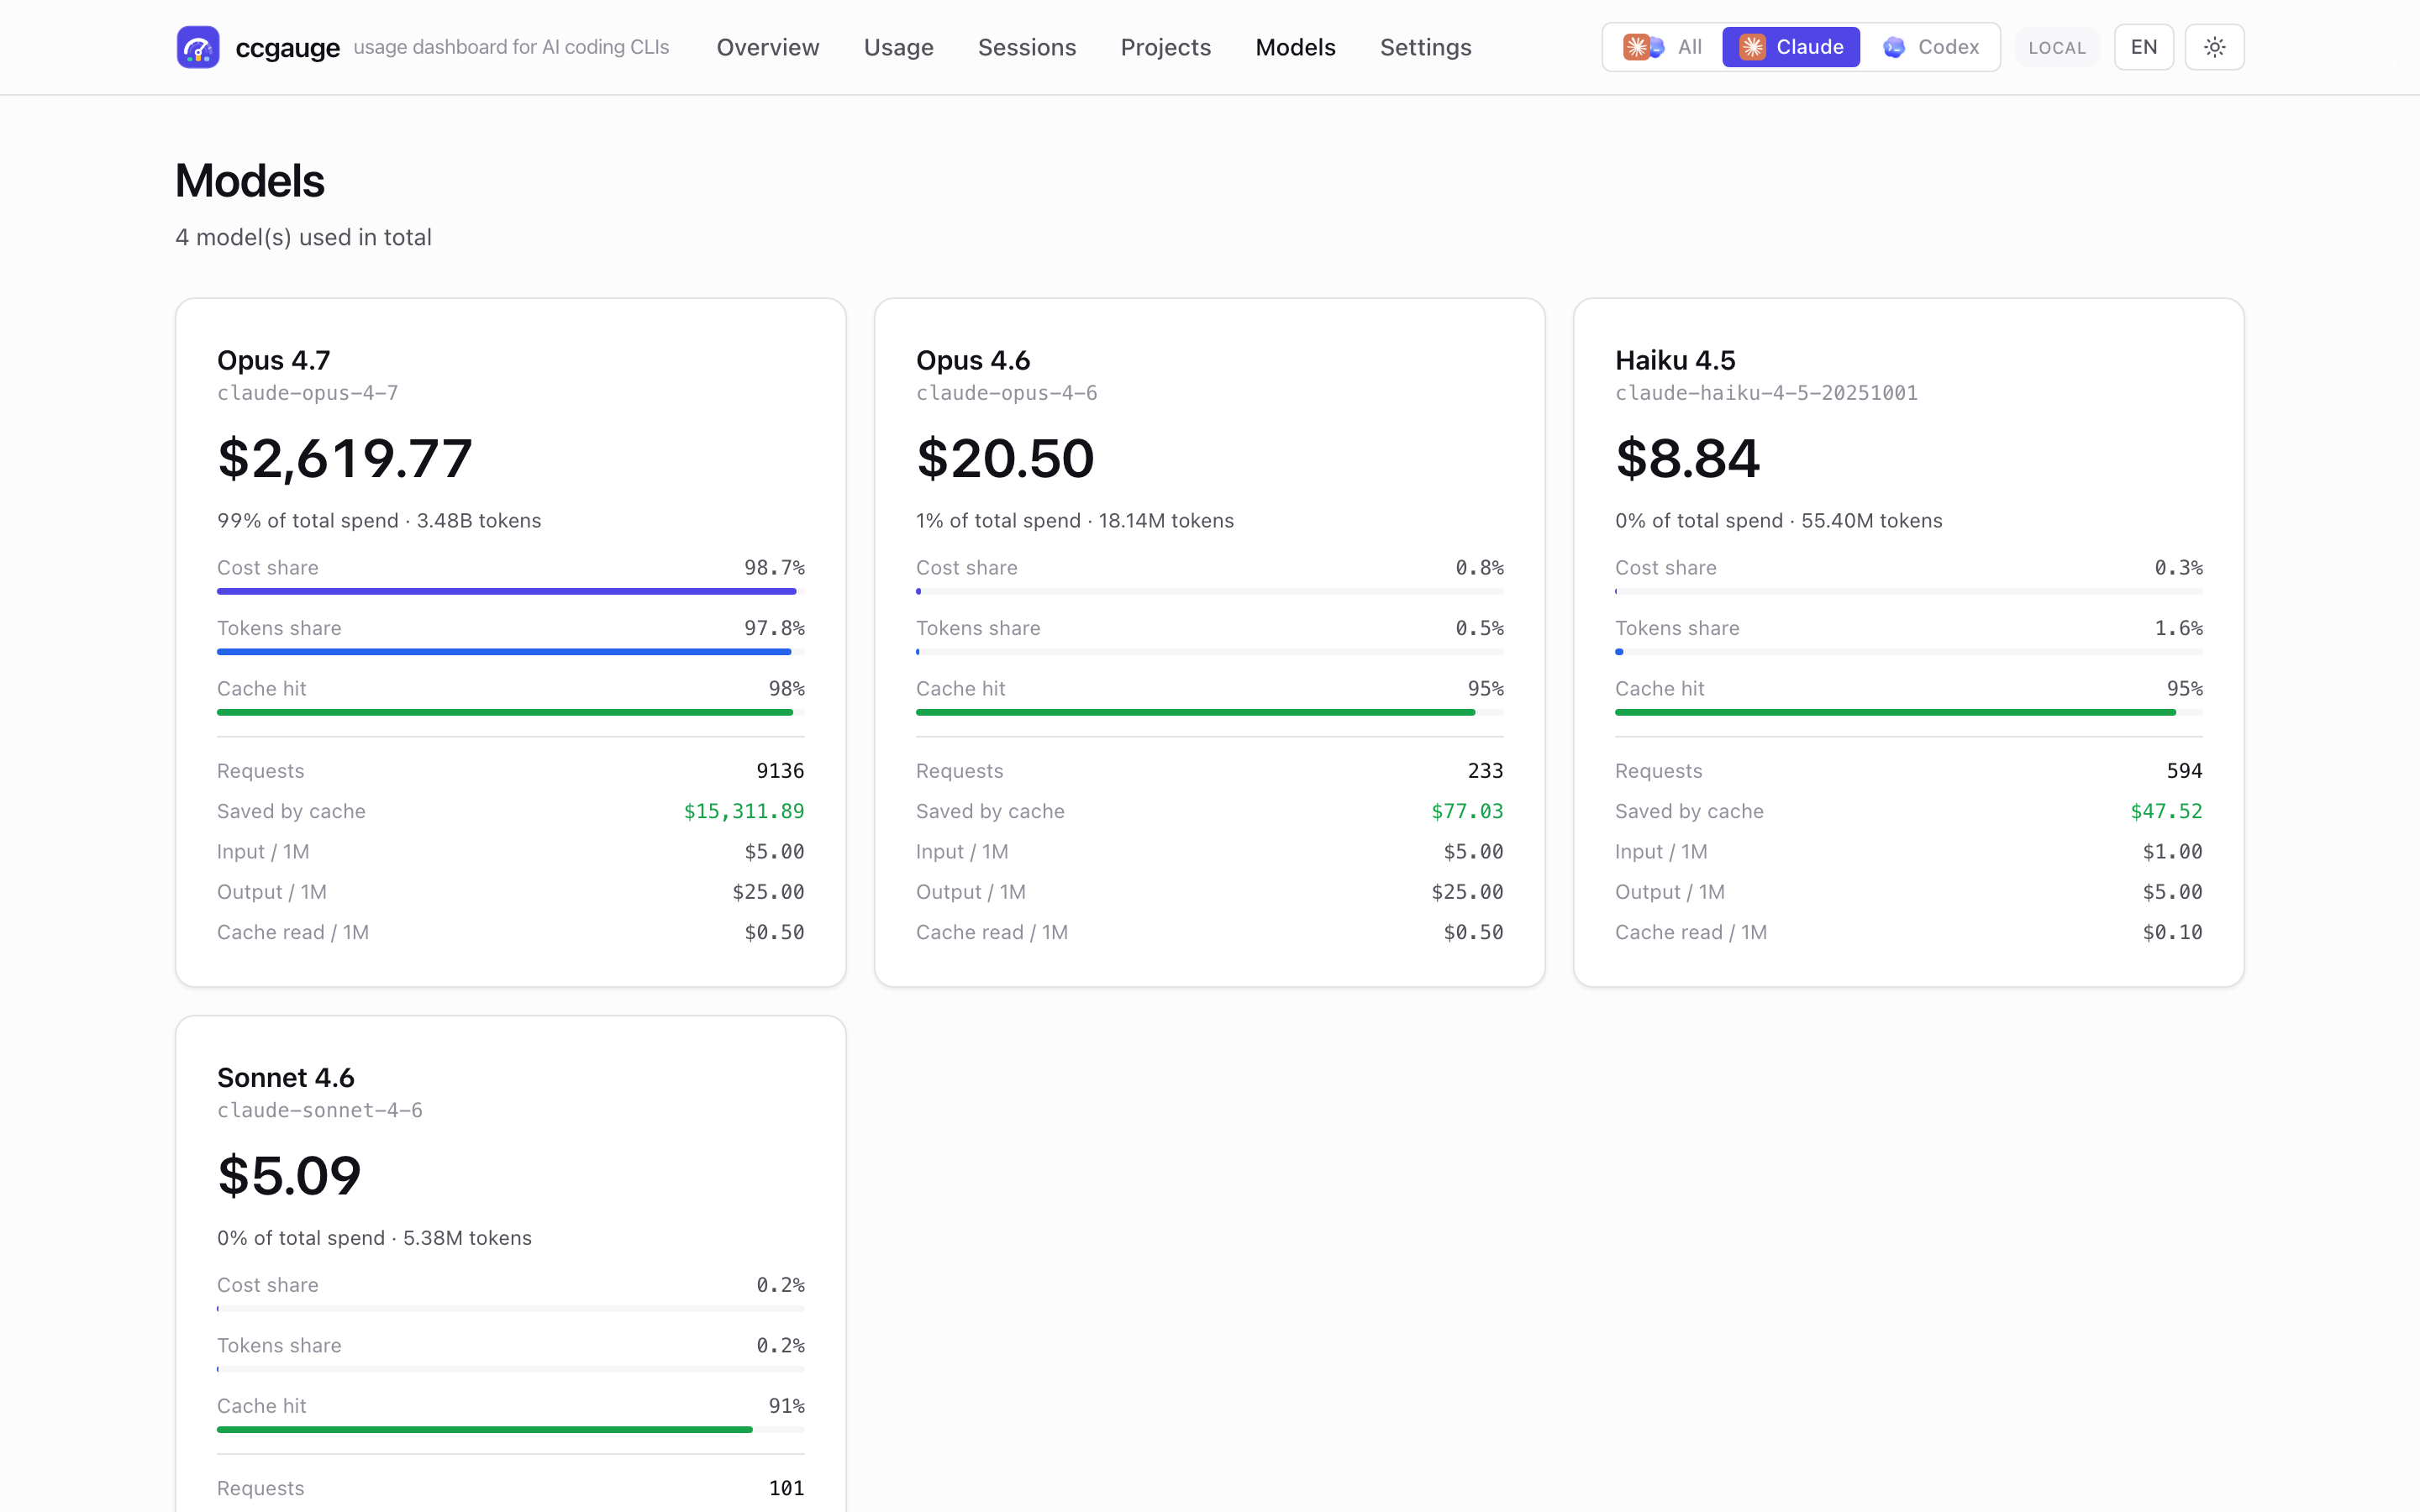This screenshot has width=2420, height=1512.
Task: Click '1% of total spend · 18.14M tokens'
Action: [x=1075, y=521]
